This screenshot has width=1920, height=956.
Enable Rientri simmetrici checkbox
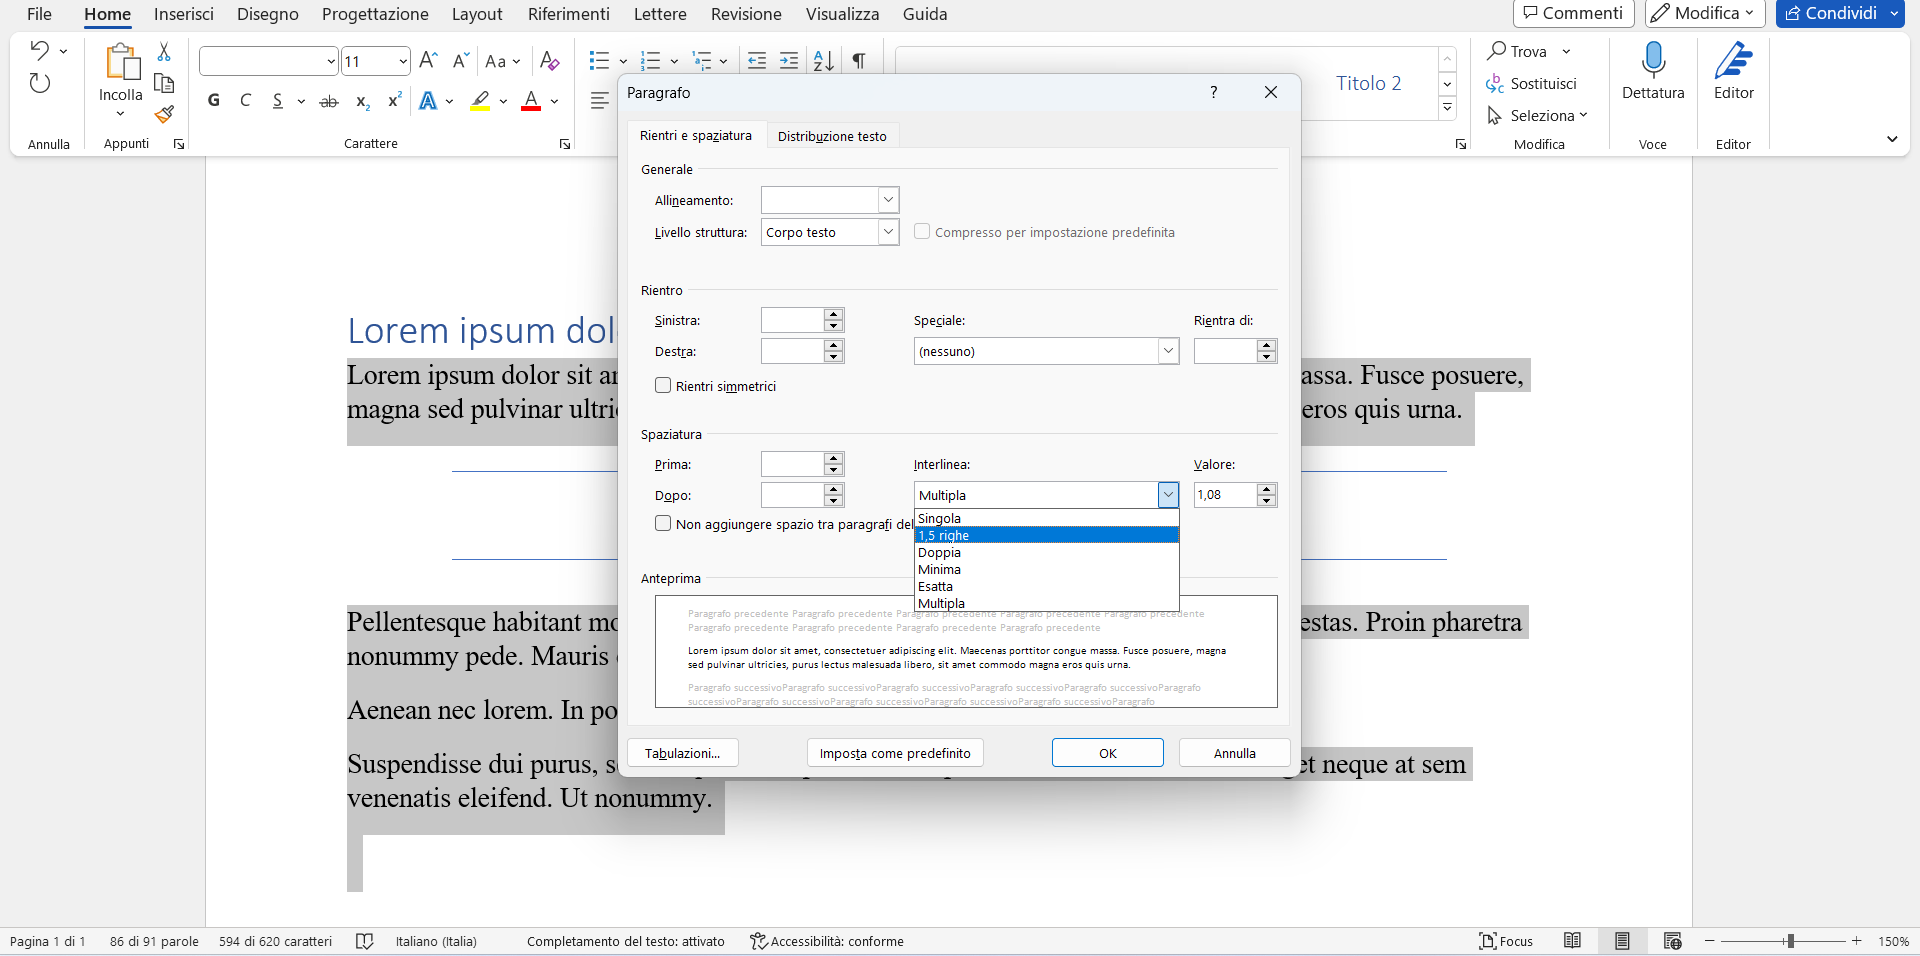coord(663,386)
